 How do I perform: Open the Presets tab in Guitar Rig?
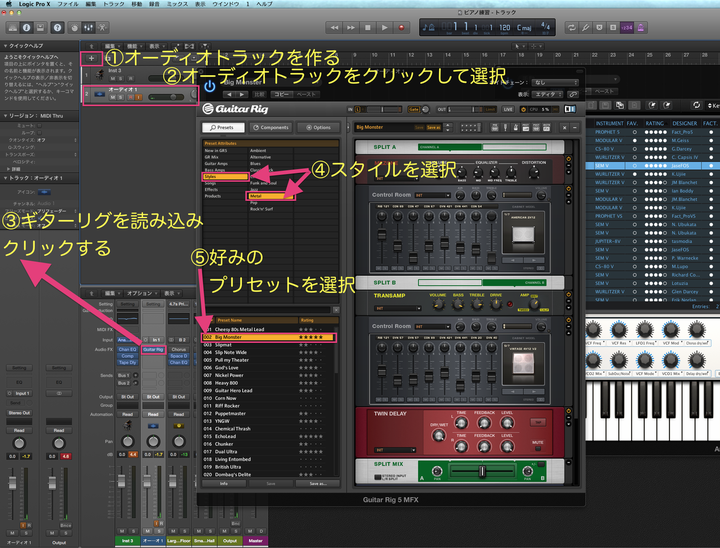coord(223,127)
